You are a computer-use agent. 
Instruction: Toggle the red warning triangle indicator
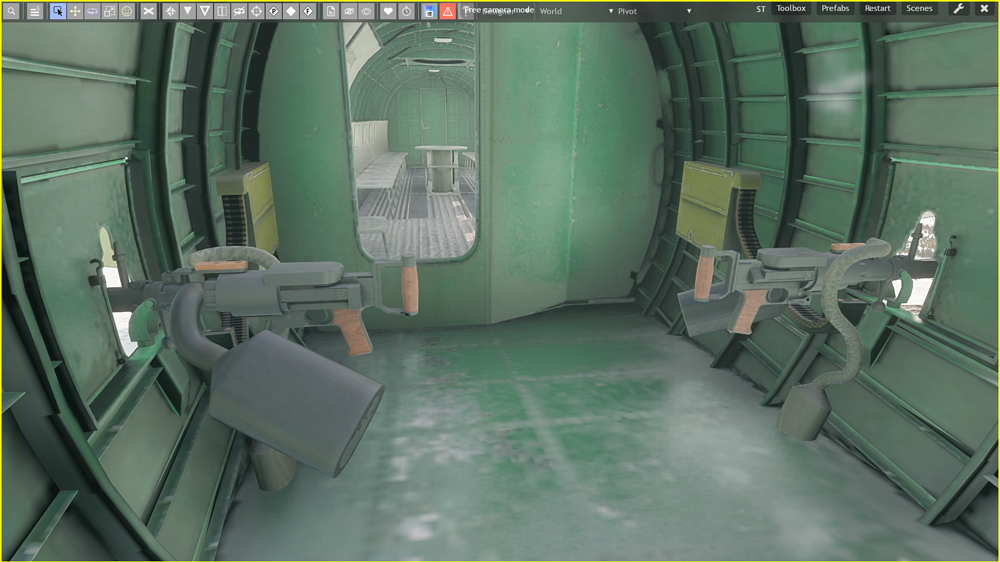447,11
